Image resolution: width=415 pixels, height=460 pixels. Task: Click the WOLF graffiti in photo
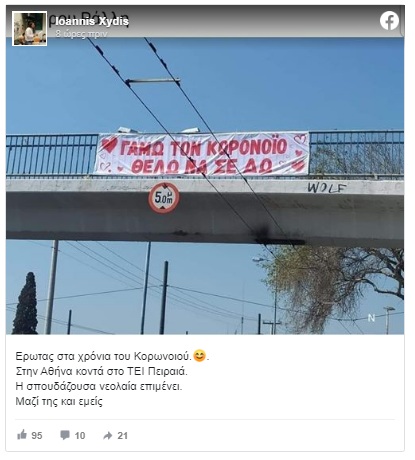[327, 188]
